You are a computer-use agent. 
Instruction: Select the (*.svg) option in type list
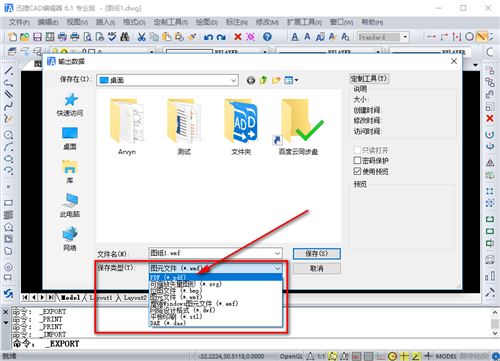(x=215, y=284)
